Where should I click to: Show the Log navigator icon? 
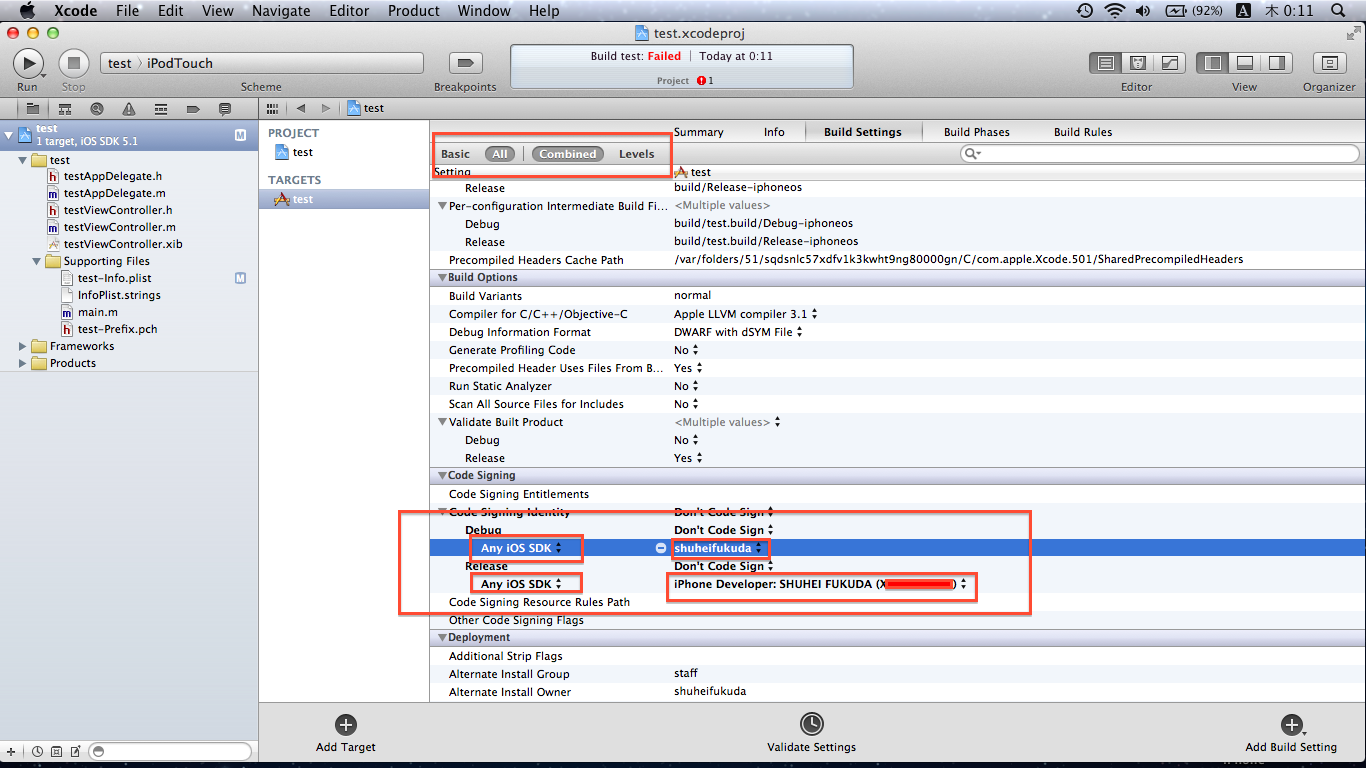click(x=225, y=108)
